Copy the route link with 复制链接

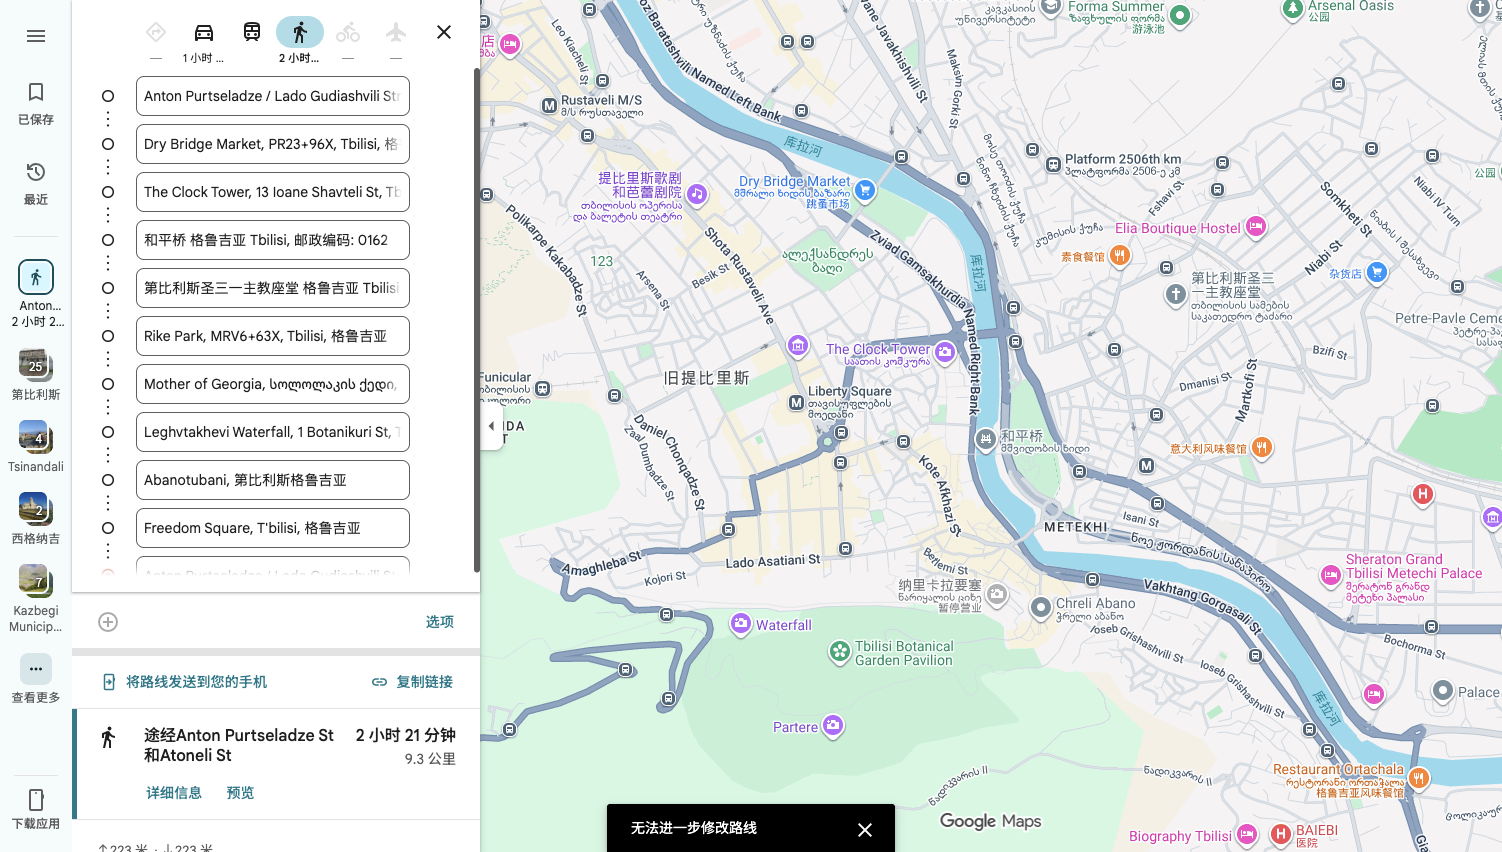coord(412,682)
